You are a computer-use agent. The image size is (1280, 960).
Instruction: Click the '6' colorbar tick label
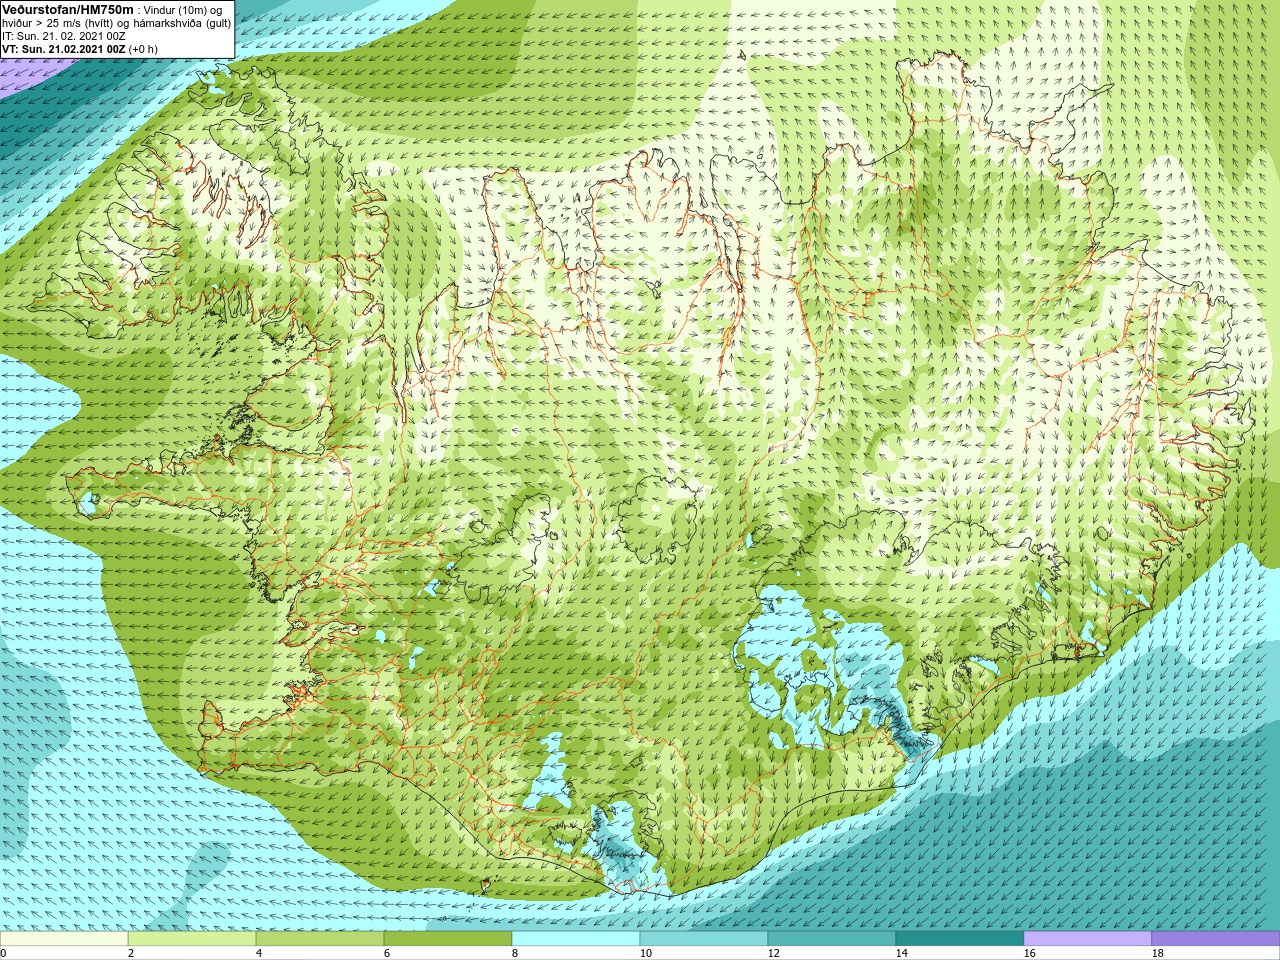pyautogui.click(x=386, y=953)
